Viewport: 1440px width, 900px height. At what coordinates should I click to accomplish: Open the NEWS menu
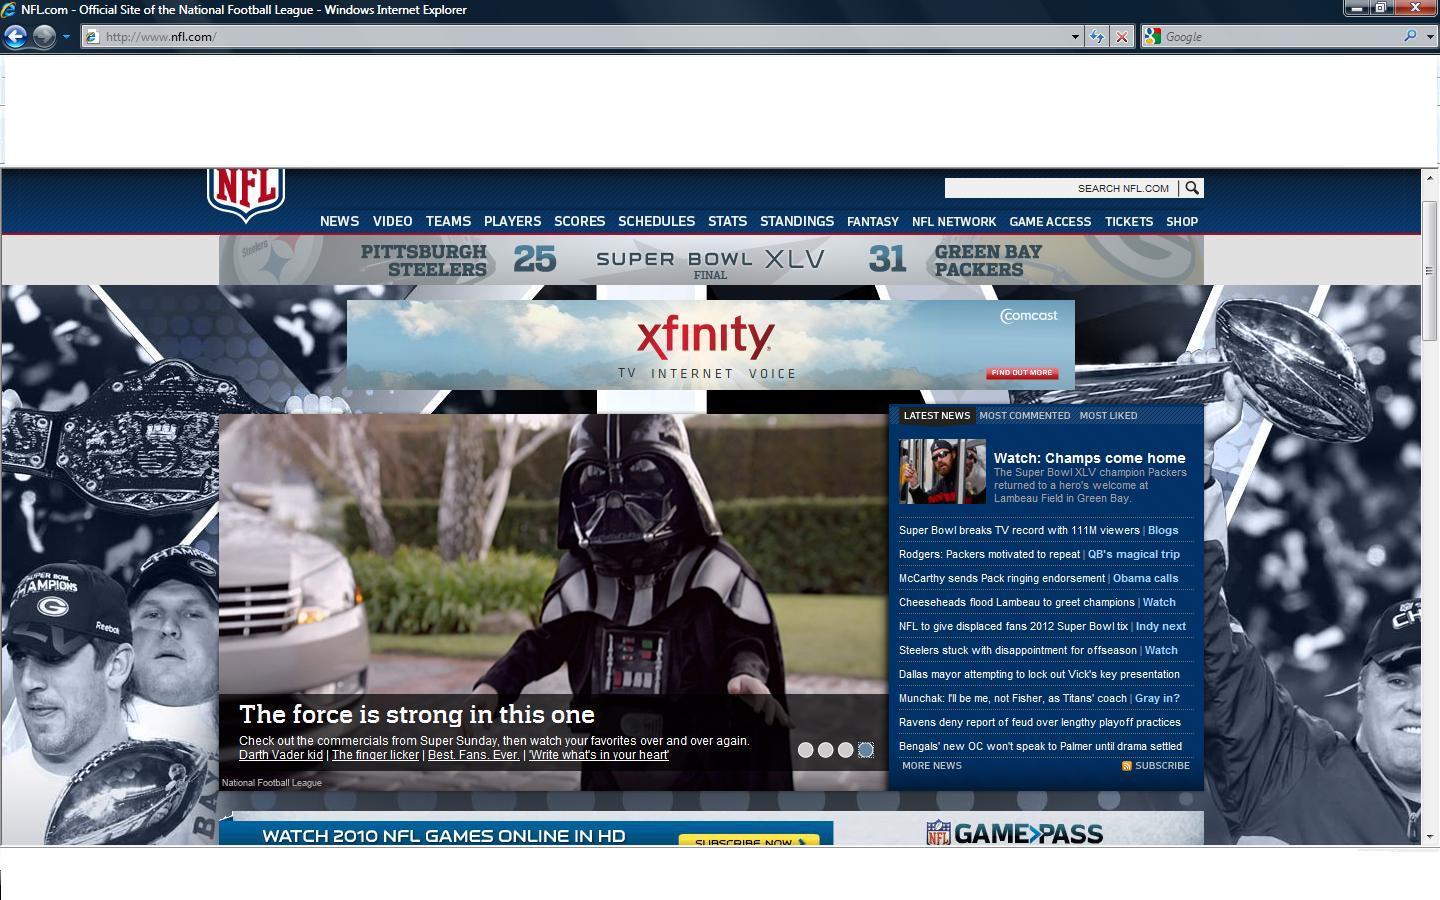[x=339, y=221]
